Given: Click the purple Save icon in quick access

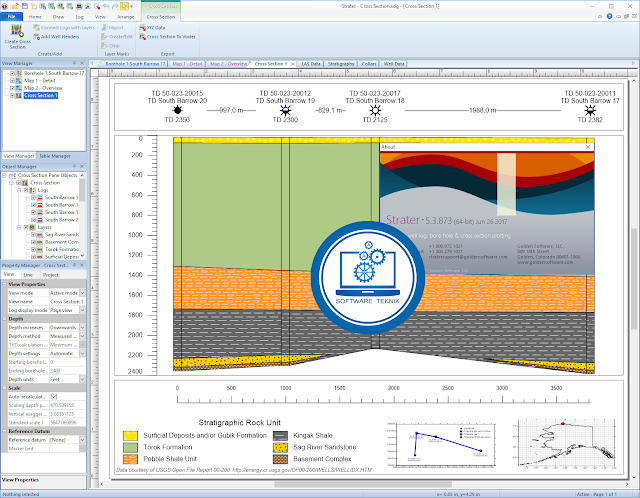Looking at the screenshot, I should pyautogui.click(x=25, y=6).
